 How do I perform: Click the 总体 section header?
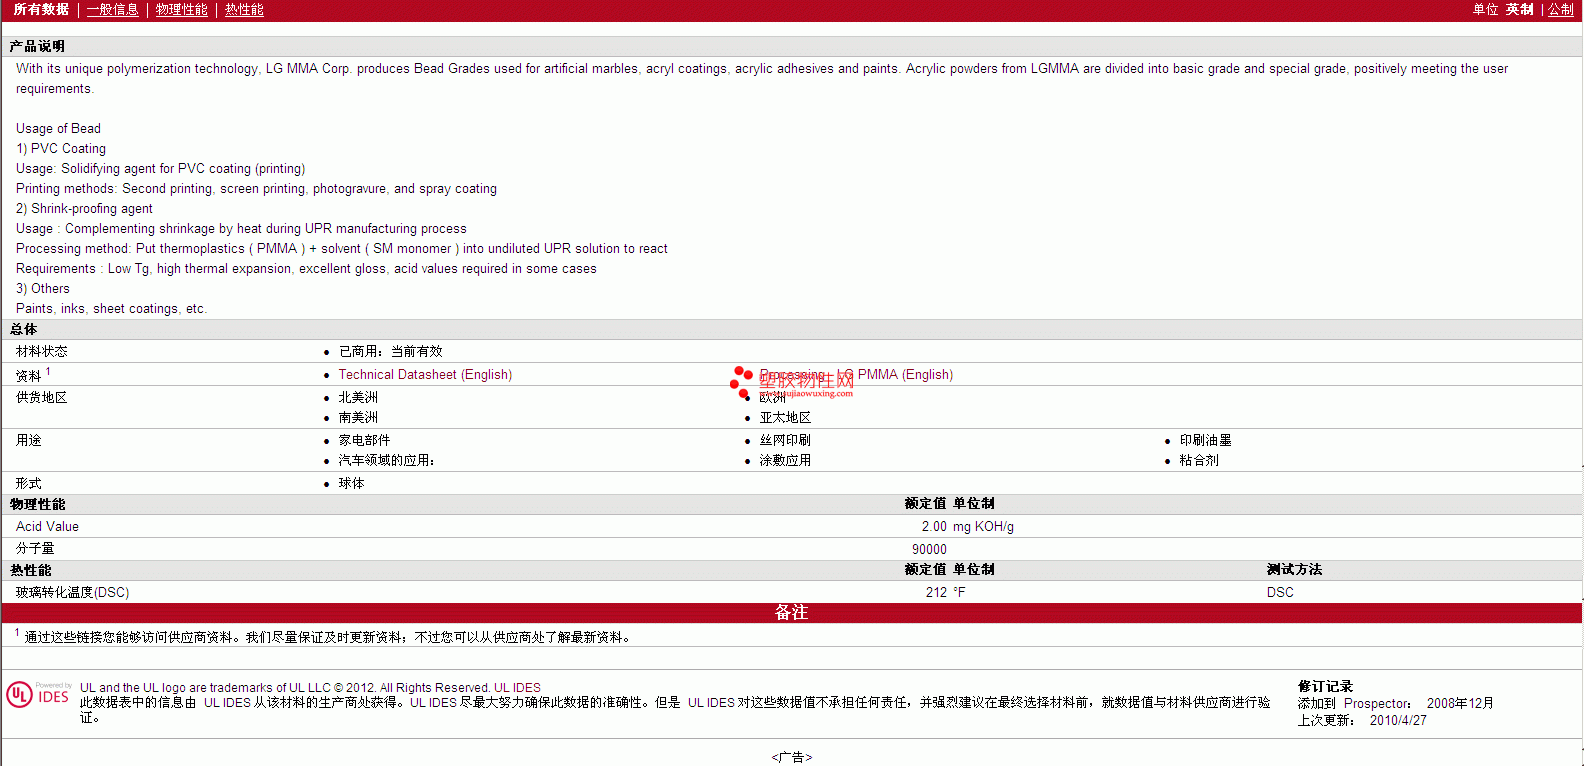pos(24,330)
